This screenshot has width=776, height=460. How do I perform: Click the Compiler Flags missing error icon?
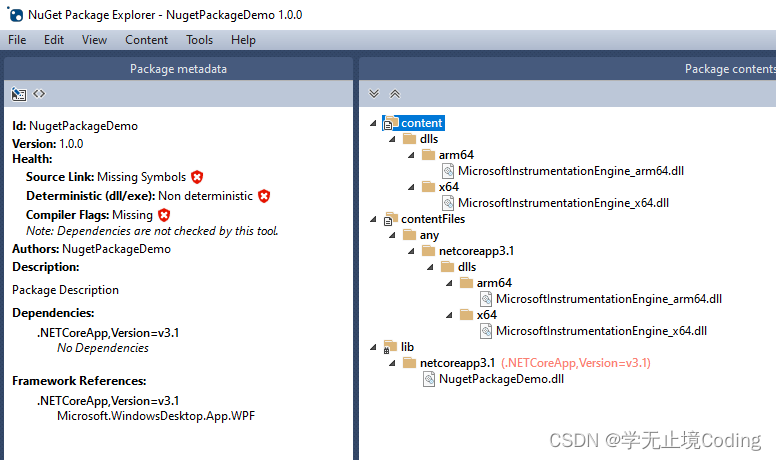click(164, 215)
